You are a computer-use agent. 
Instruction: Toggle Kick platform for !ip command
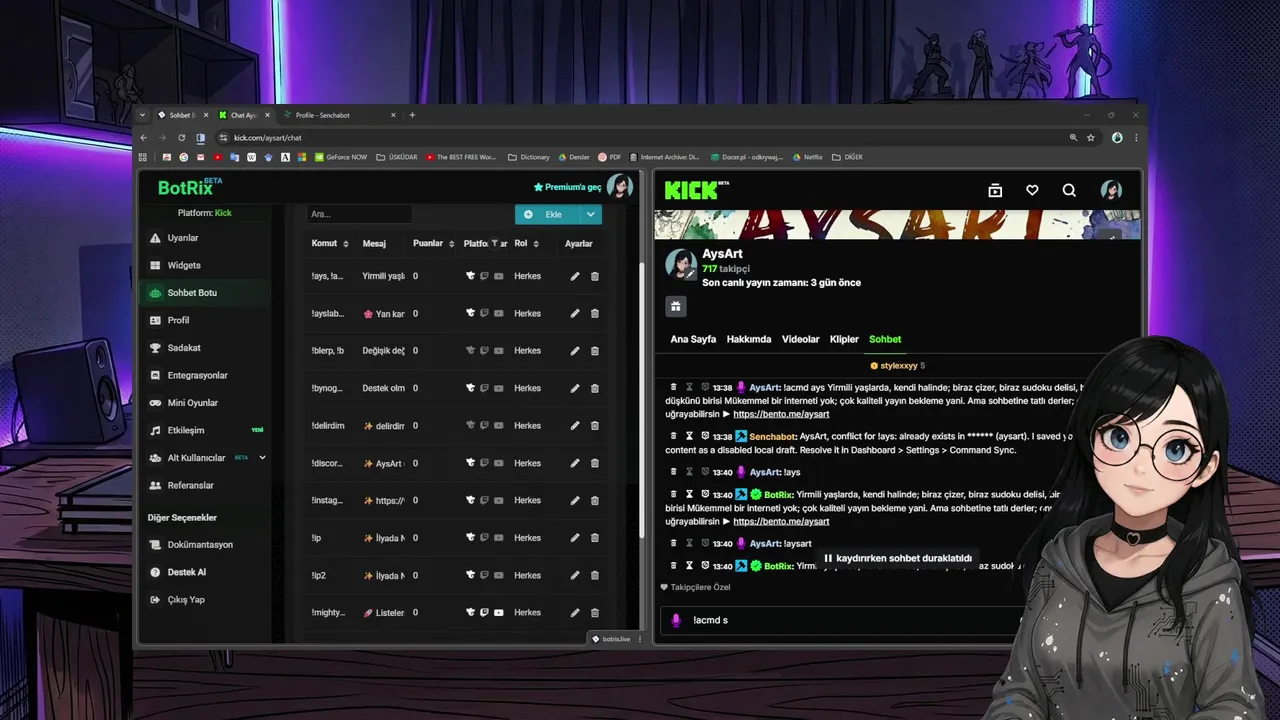click(x=470, y=538)
